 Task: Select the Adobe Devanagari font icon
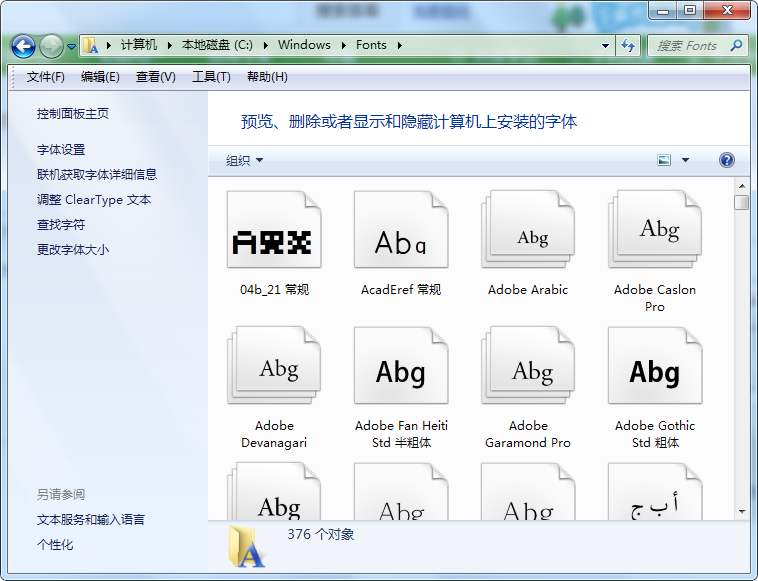click(x=274, y=365)
